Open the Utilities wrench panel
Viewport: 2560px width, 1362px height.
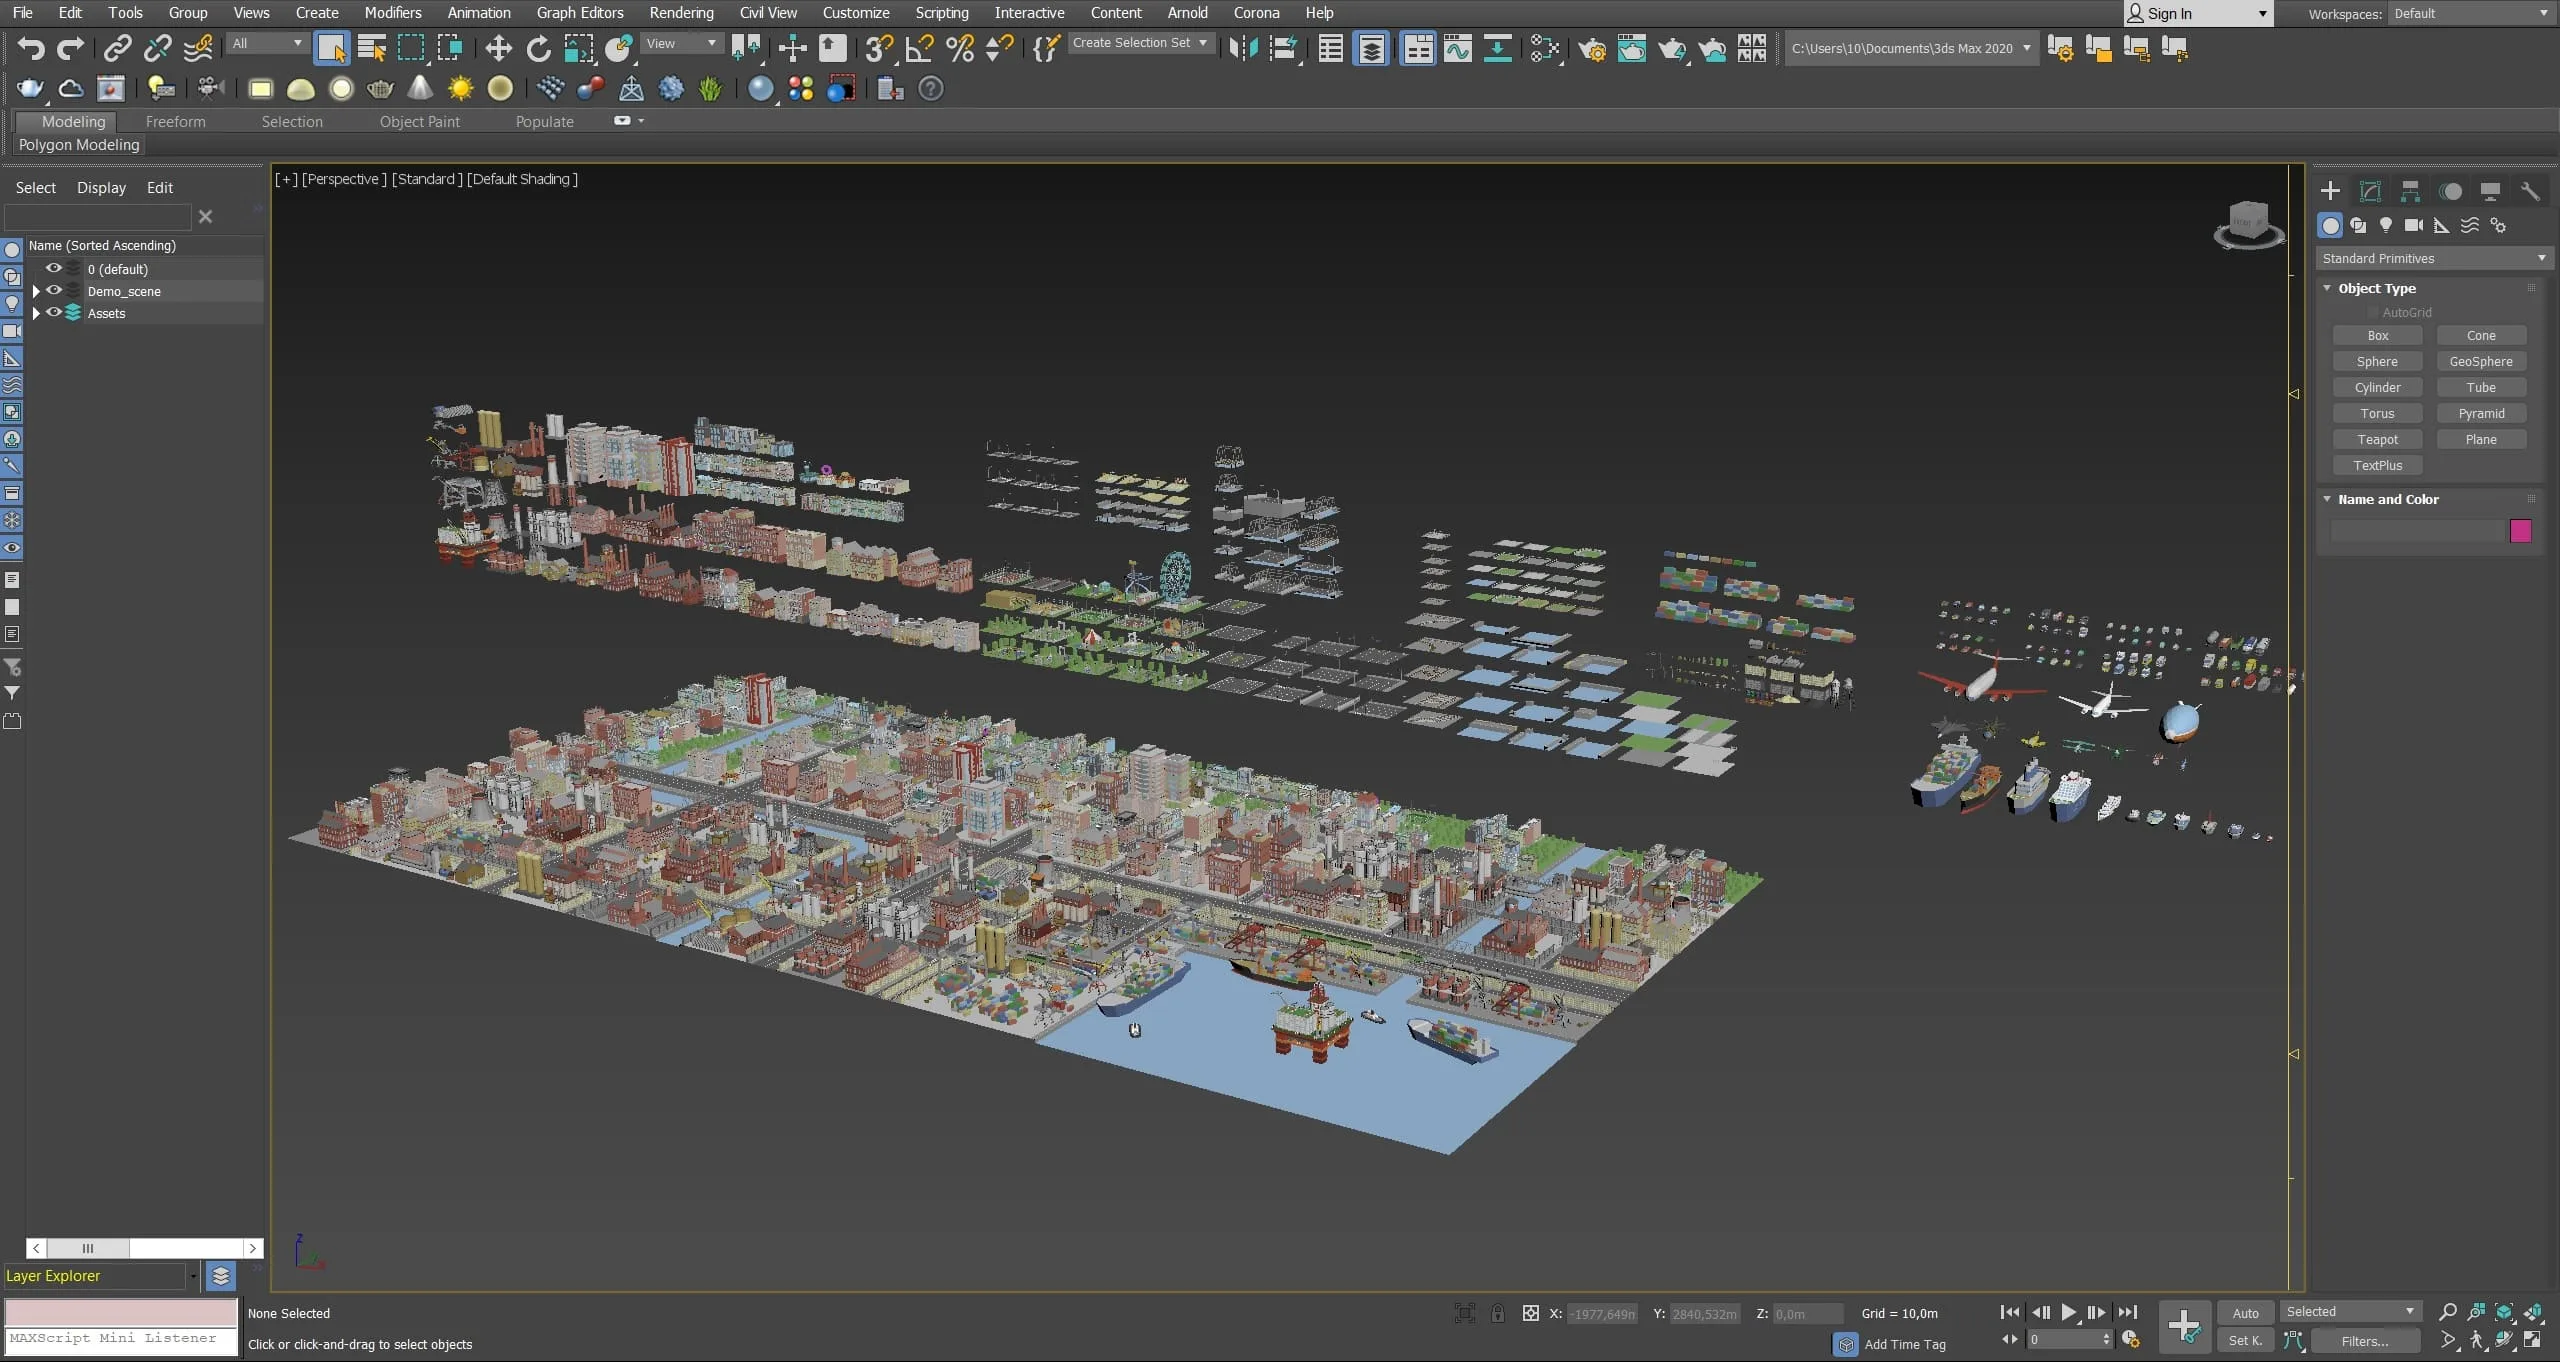click(2530, 191)
